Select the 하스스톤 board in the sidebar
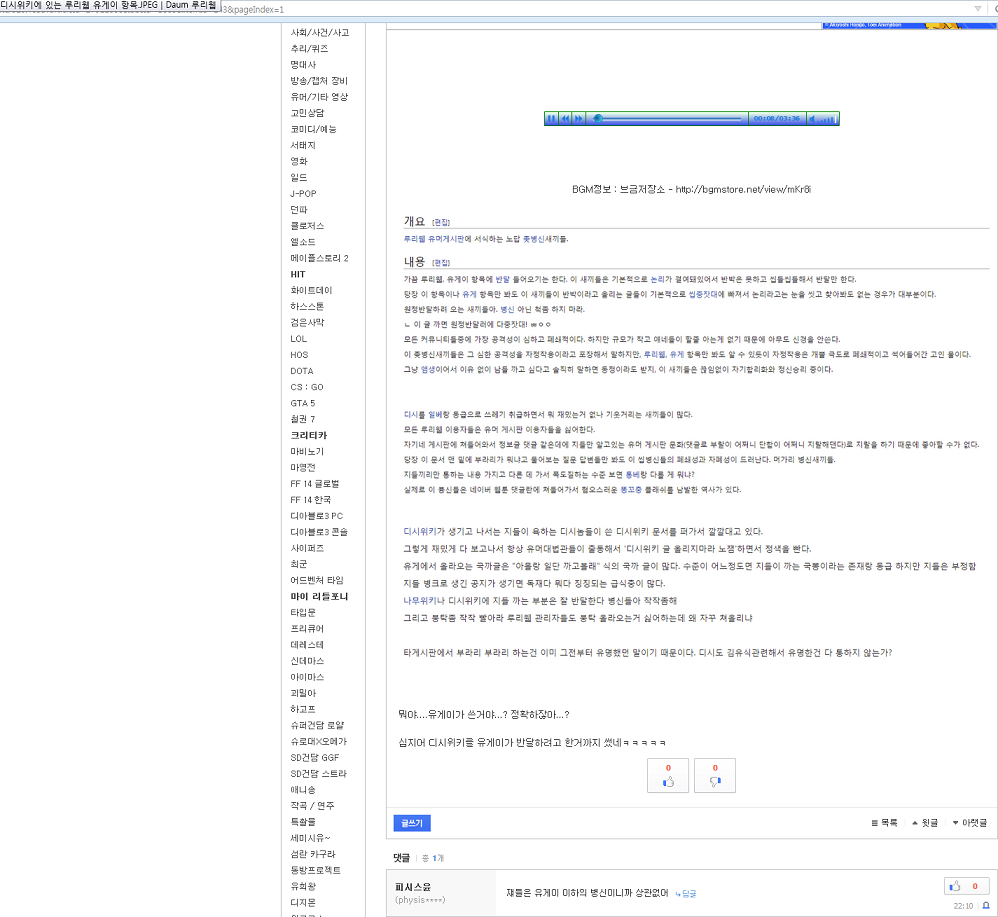The height and width of the screenshot is (917, 998). click(307, 307)
